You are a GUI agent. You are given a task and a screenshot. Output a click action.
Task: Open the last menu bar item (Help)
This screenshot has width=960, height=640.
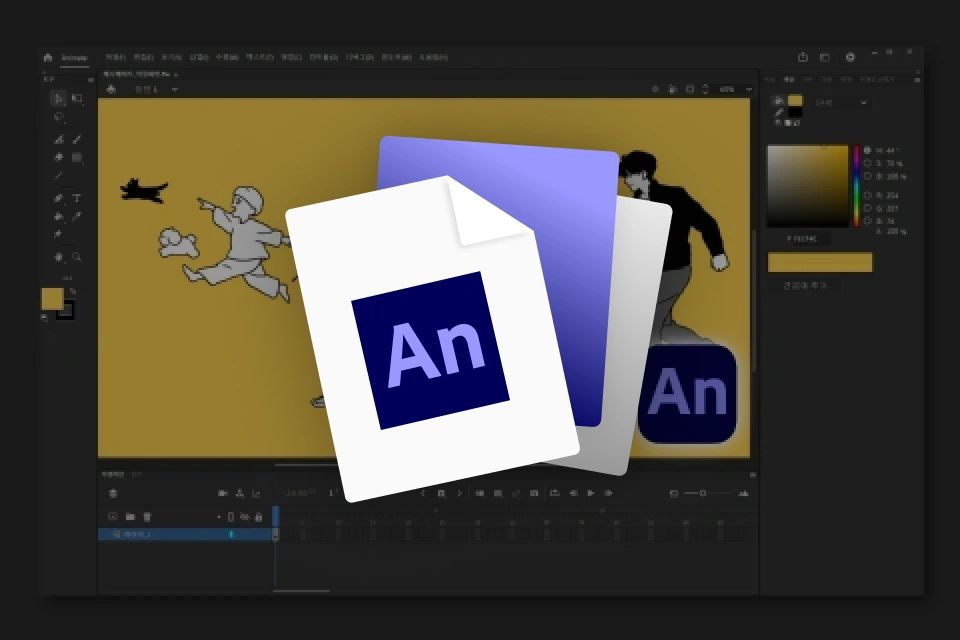[433, 58]
